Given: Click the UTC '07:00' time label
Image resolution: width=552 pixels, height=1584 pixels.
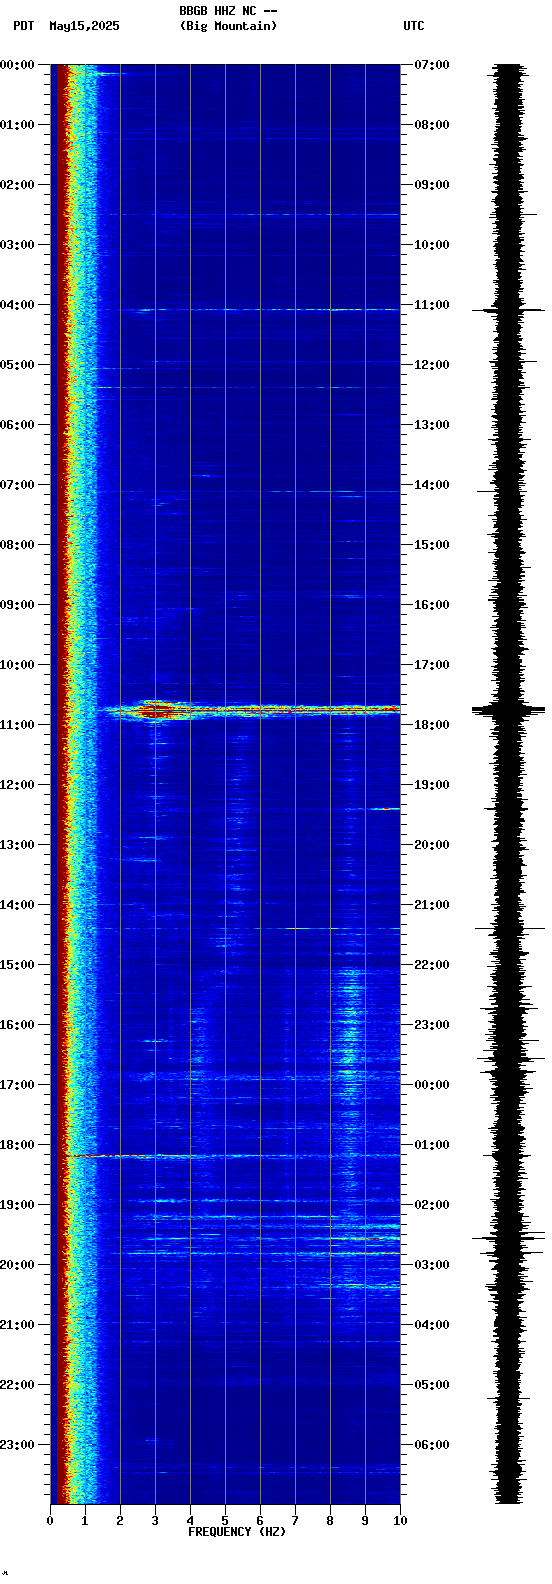Looking at the screenshot, I should tap(432, 65).
